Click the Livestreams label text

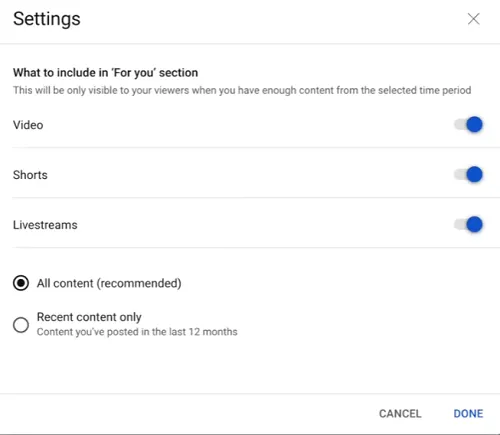(x=45, y=225)
